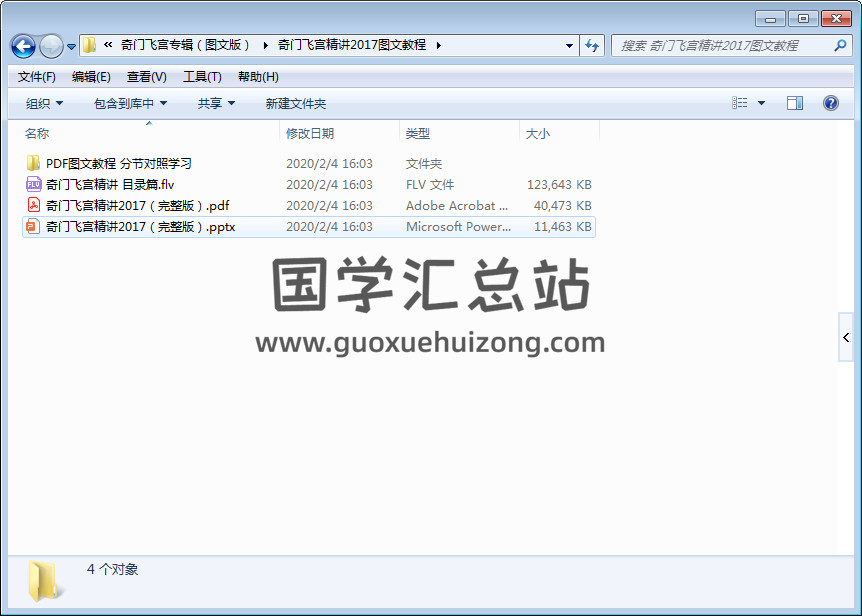Click 4 个对象 status text

[x=113, y=569]
